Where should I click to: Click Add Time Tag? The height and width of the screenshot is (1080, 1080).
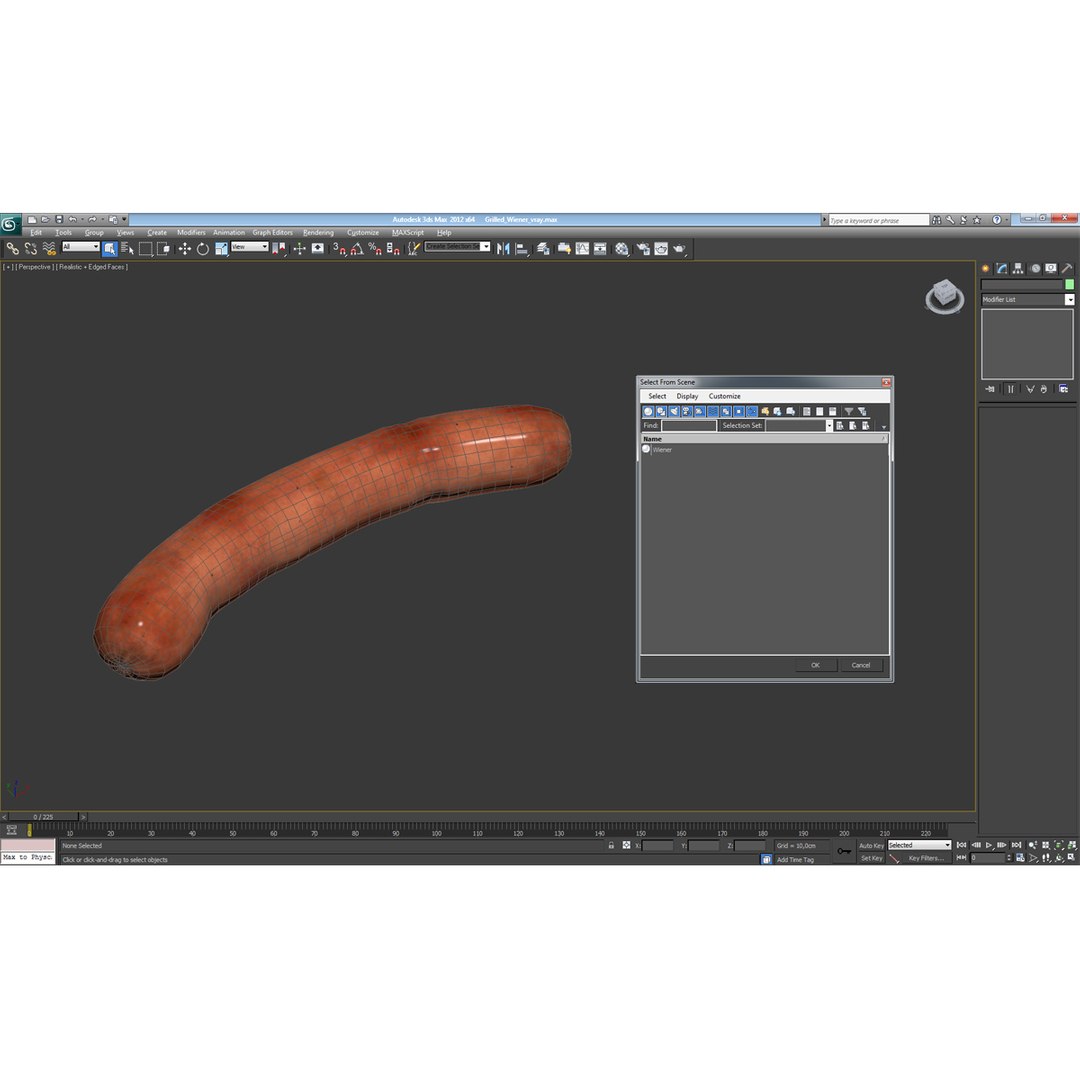click(x=796, y=860)
